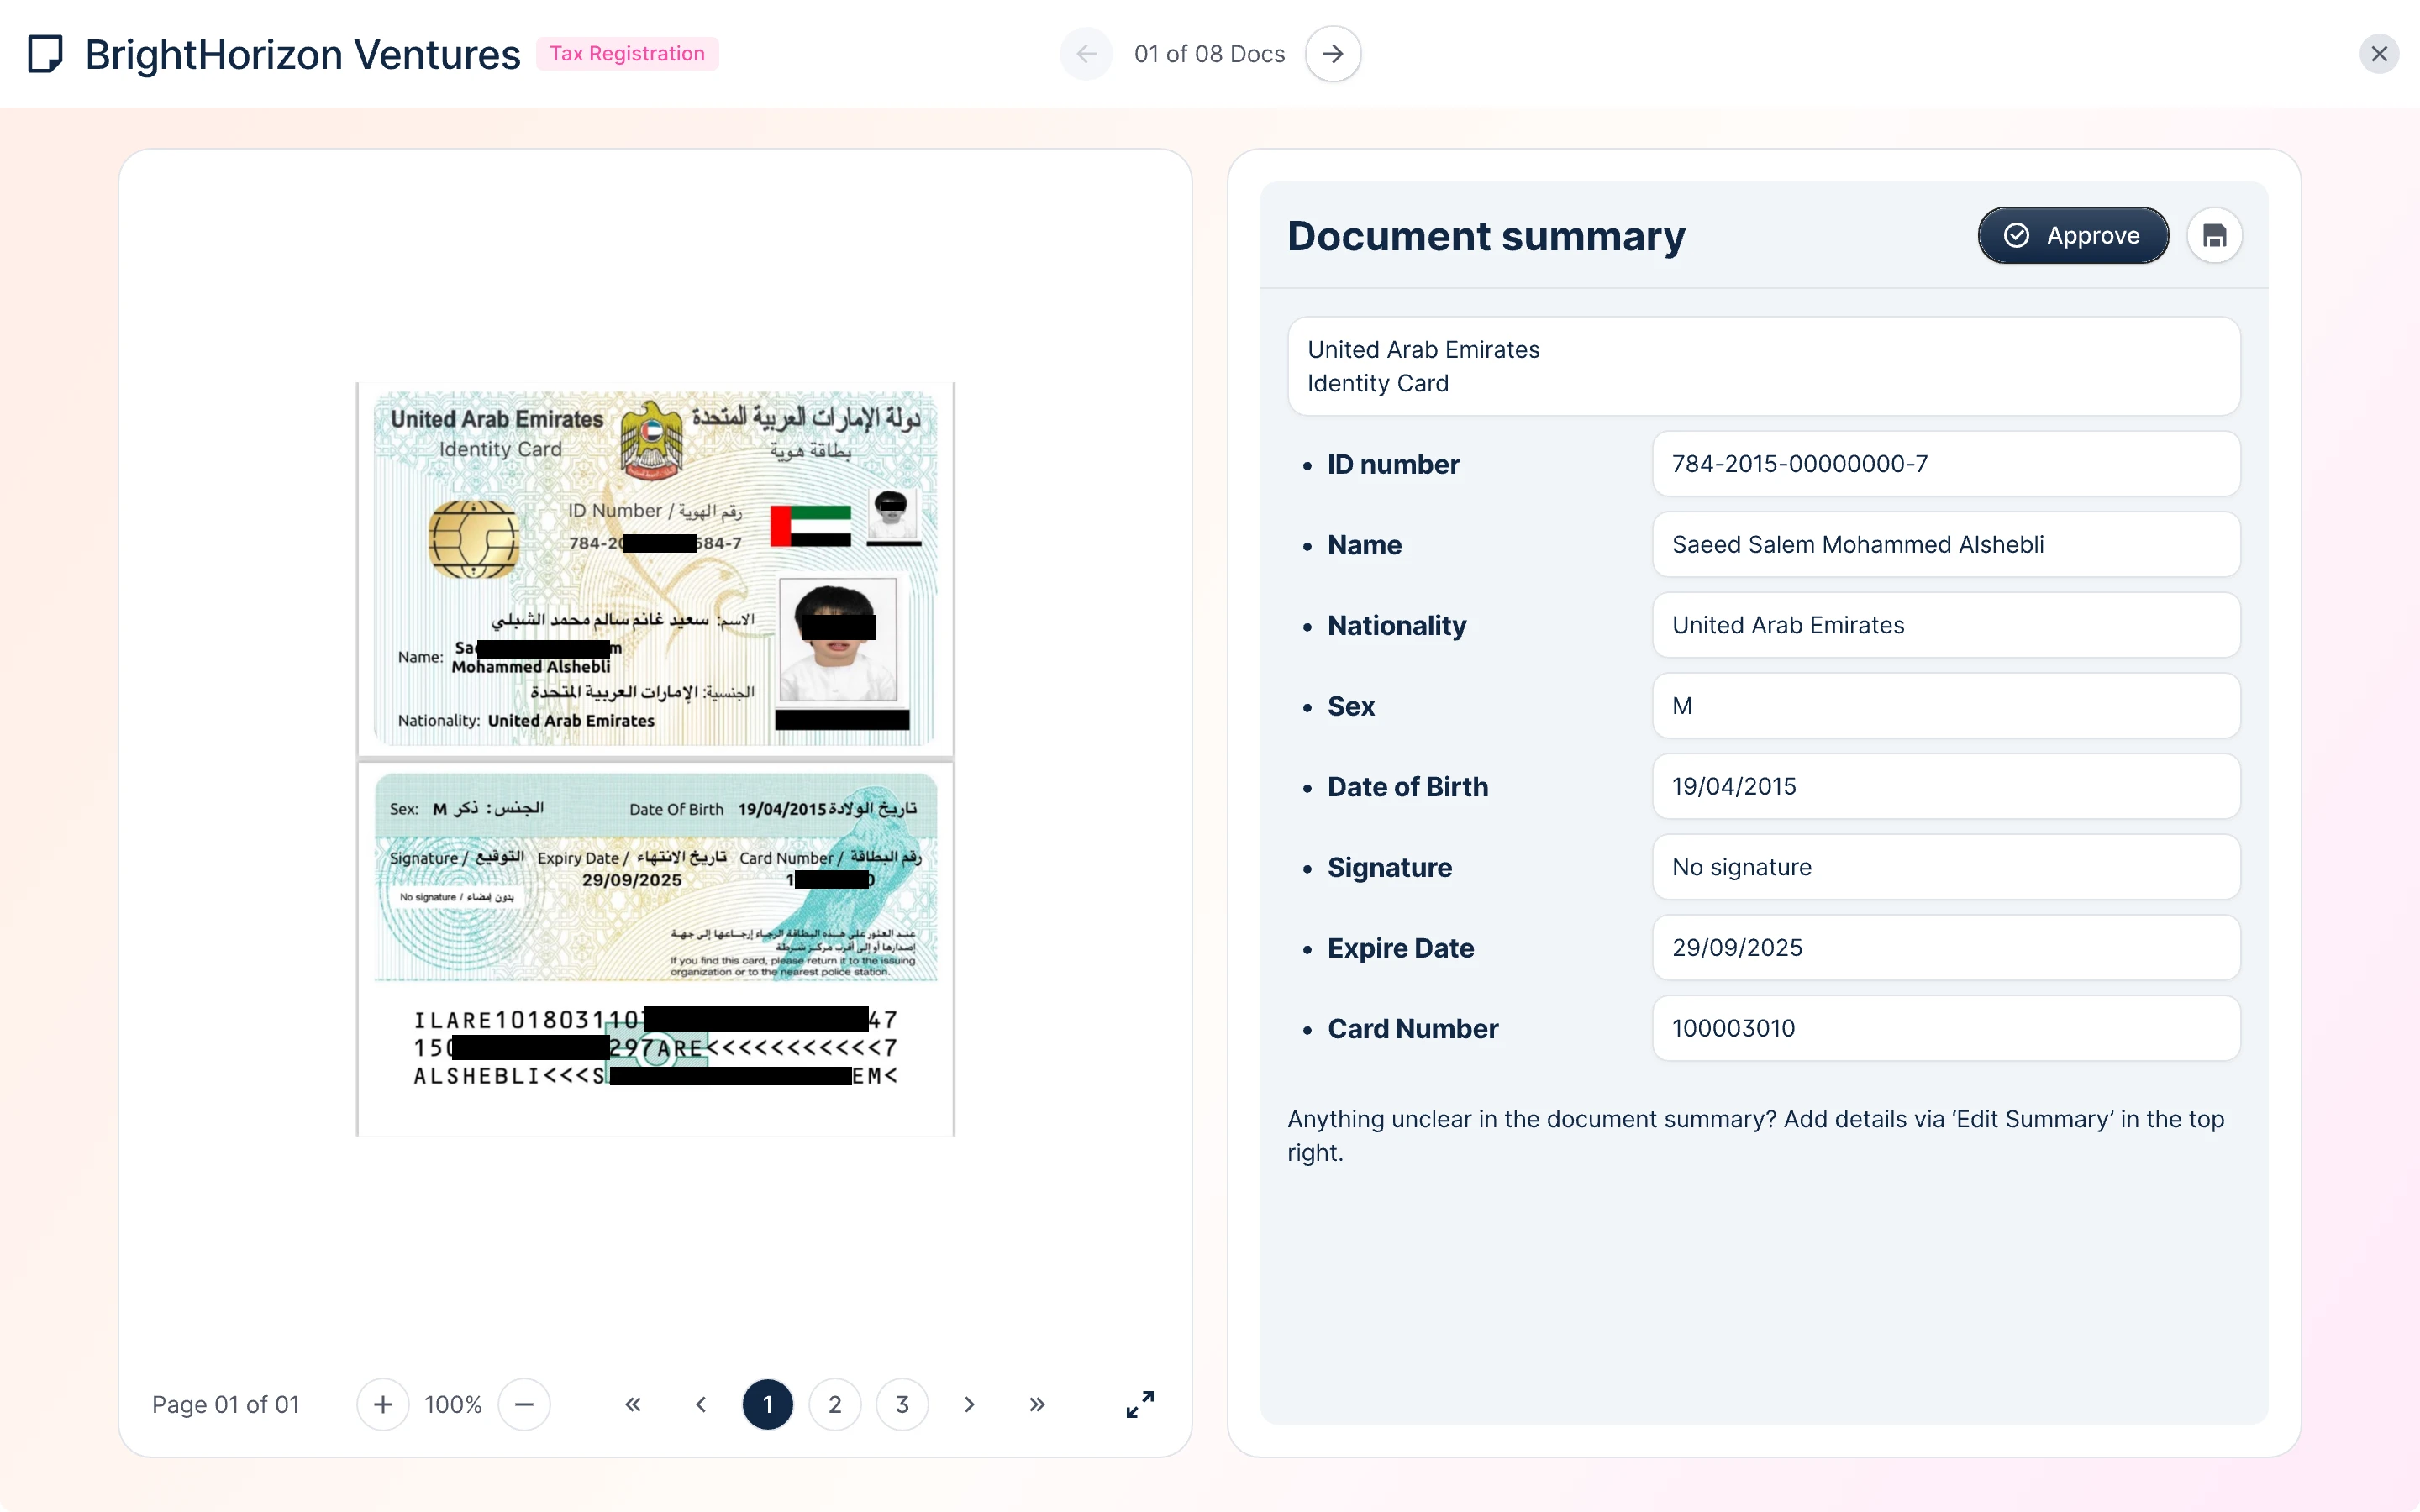2420x1512 pixels.
Task: Edit the Nationality field
Action: click(1945, 625)
